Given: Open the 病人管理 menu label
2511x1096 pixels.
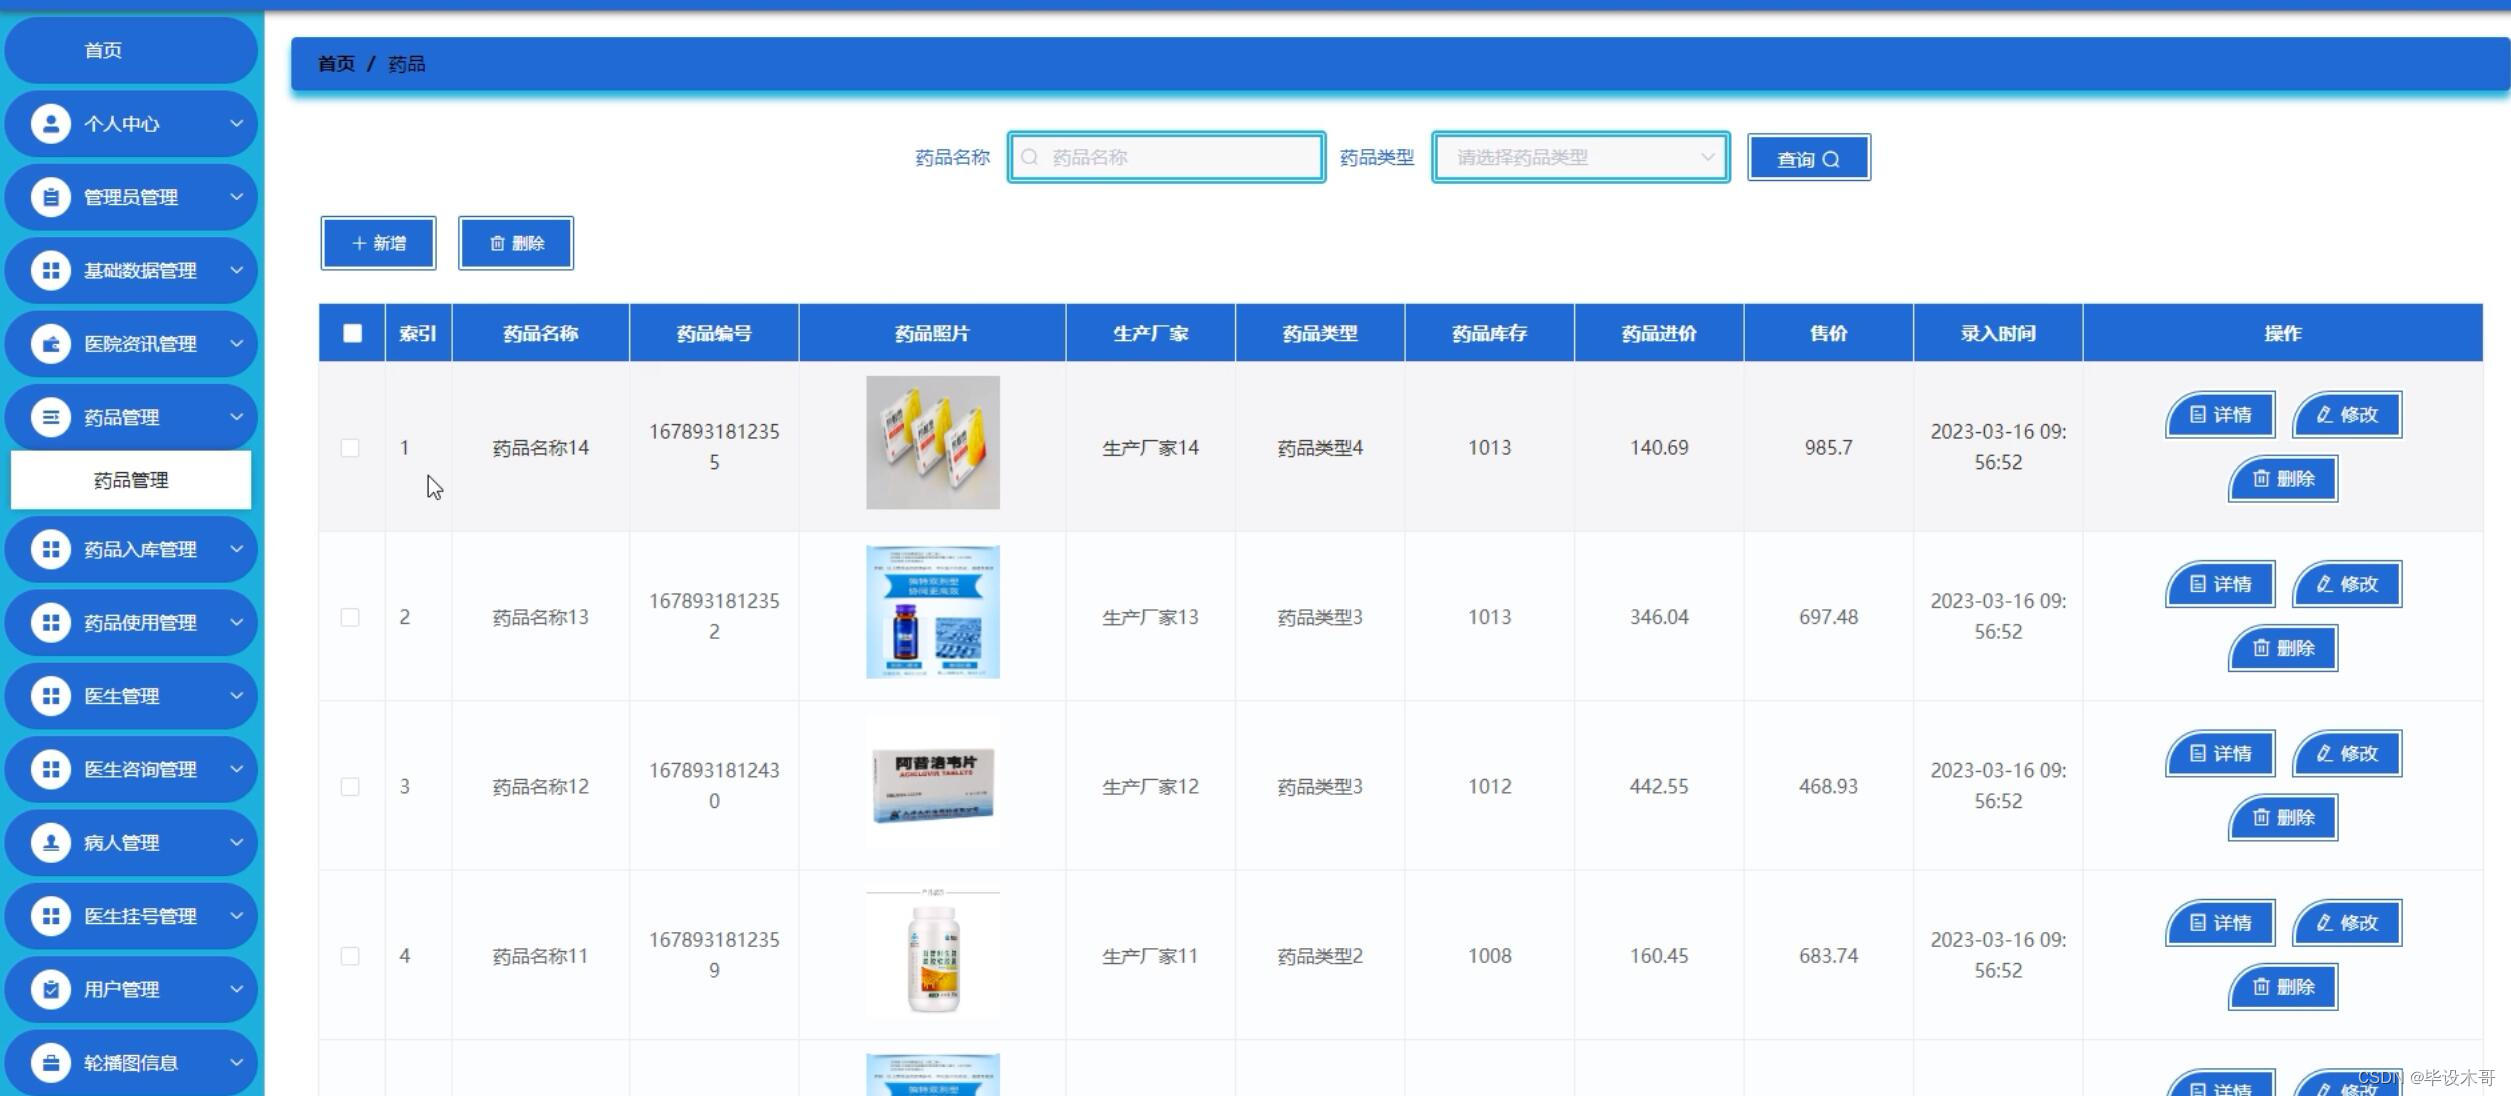Looking at the screenshot, I should click(x=121, y=843).
